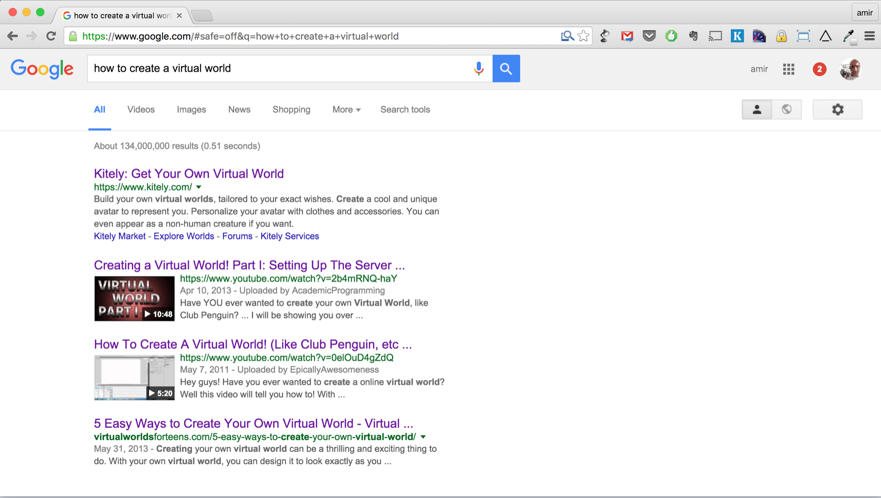Image resolution: width=881 pixels, height=498 pixels.
Task: Click the page search magnifier in address bar
Action: point(567,36)
